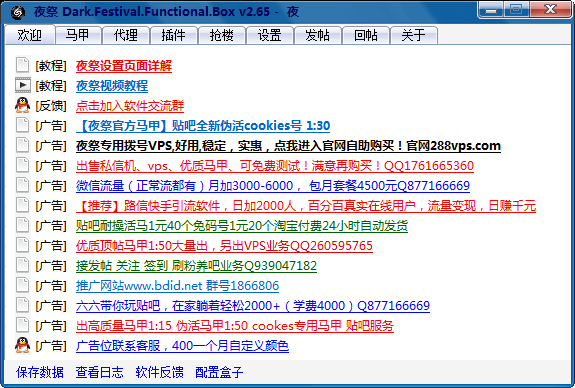Click QQ penguin icon beside 点击加入软件交流群
The height and width of the screenshot is (388, 575).
[x=22, y=105]
